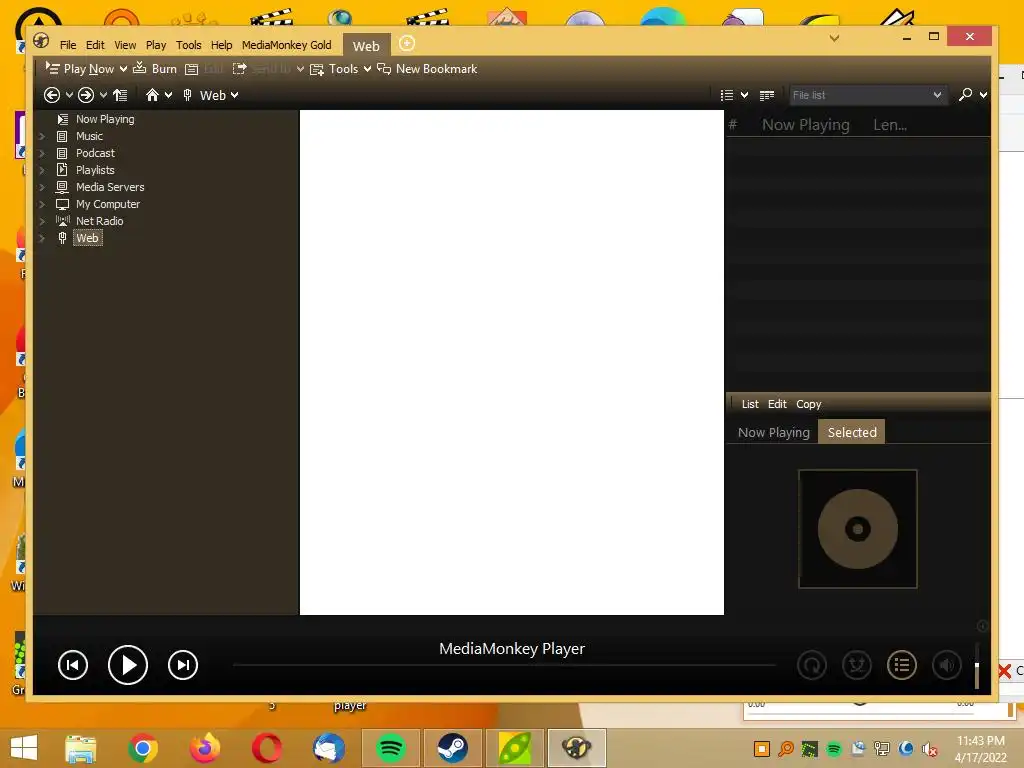
Task: Click New Bookmark in the toolbar
Action: [x=427, y=69]
